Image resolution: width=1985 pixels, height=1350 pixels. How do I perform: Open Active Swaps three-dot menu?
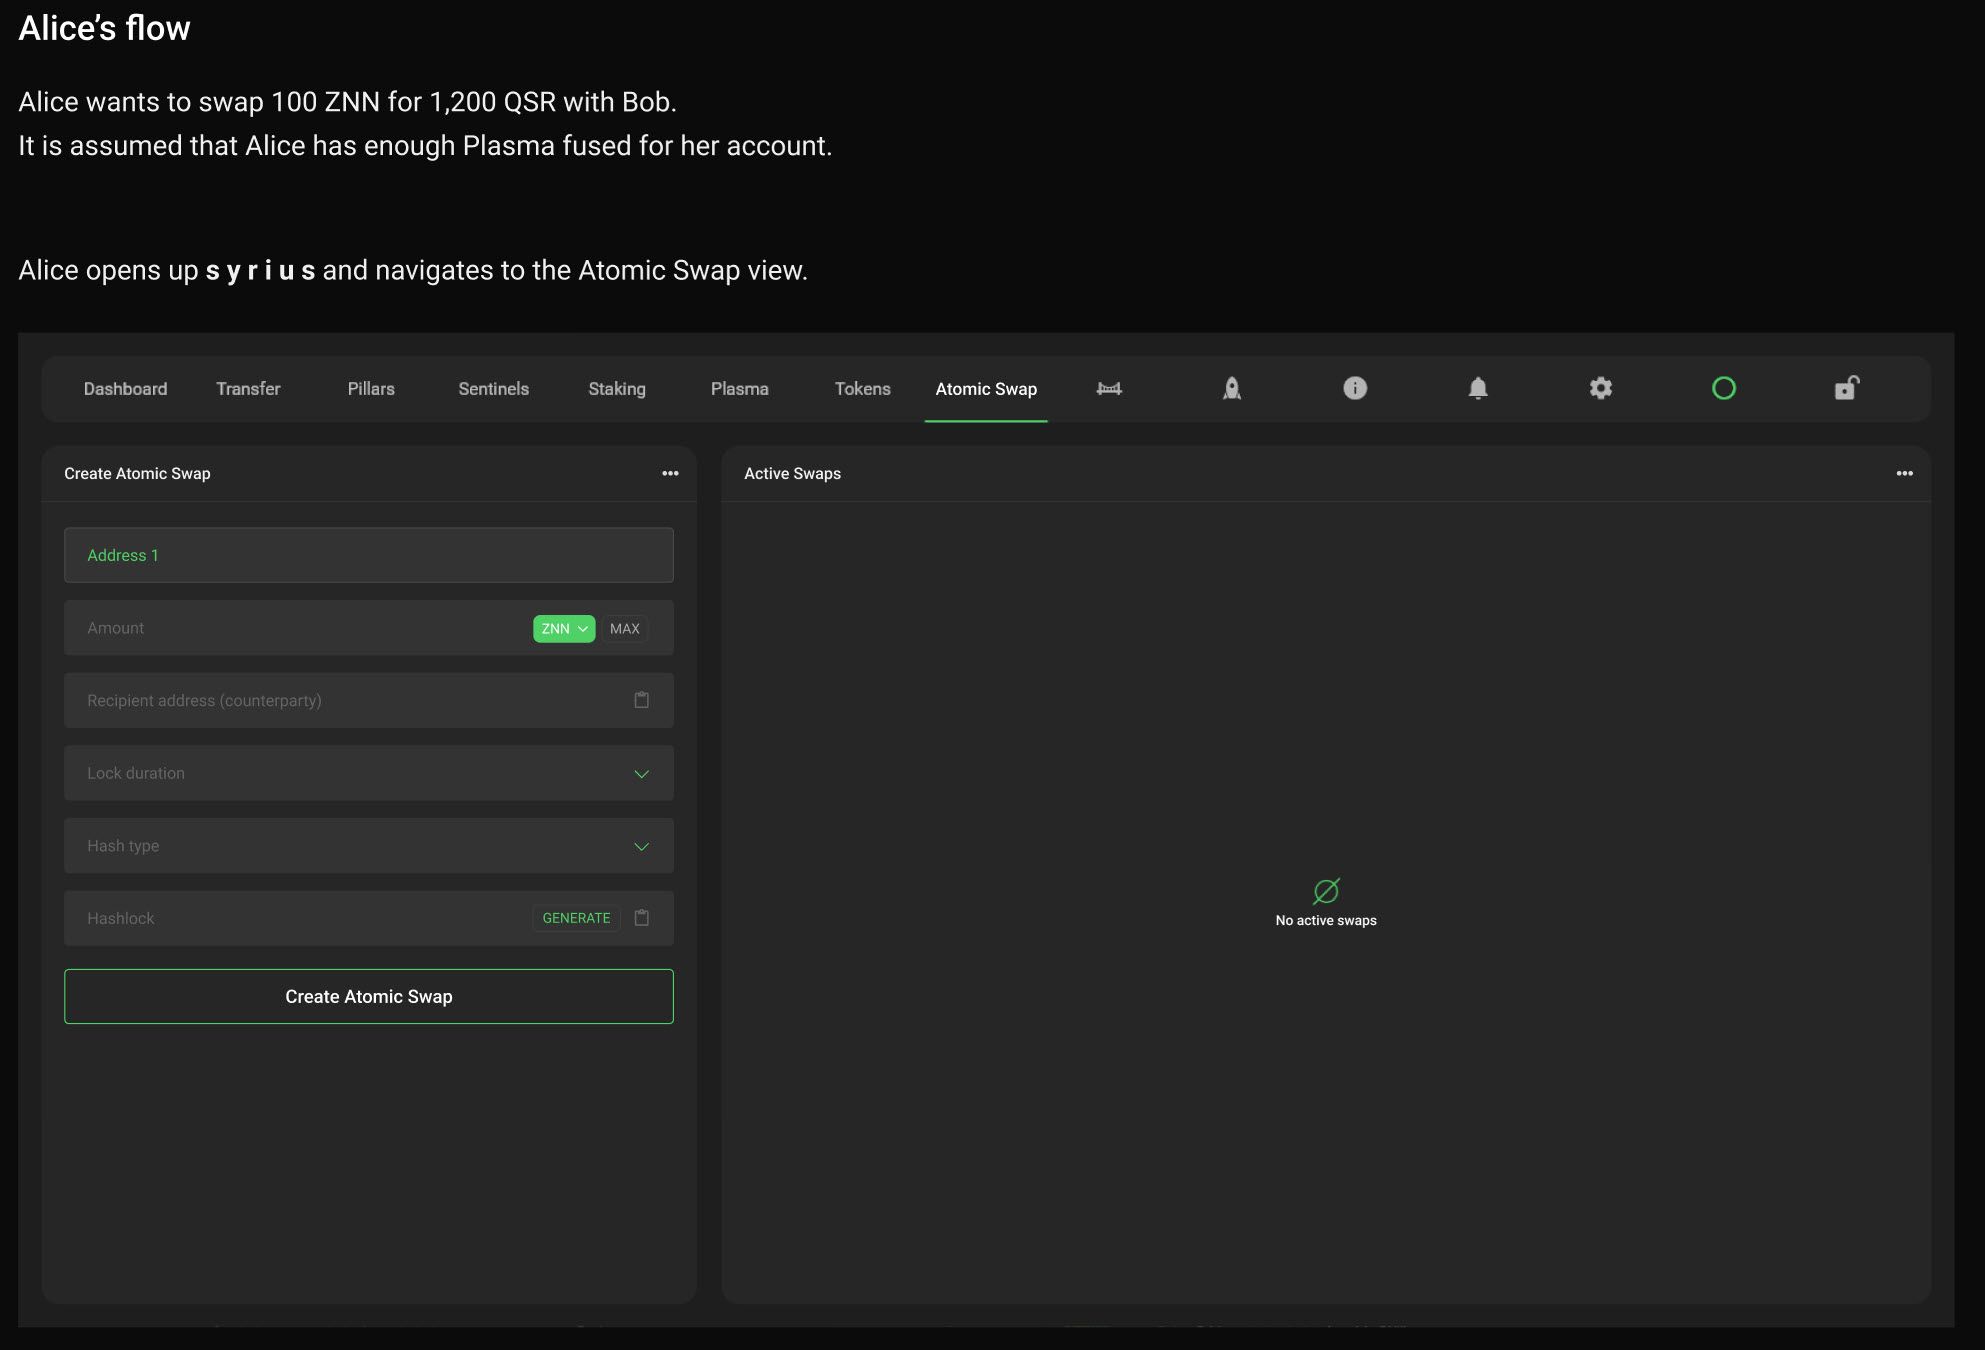pos(1904,474)
